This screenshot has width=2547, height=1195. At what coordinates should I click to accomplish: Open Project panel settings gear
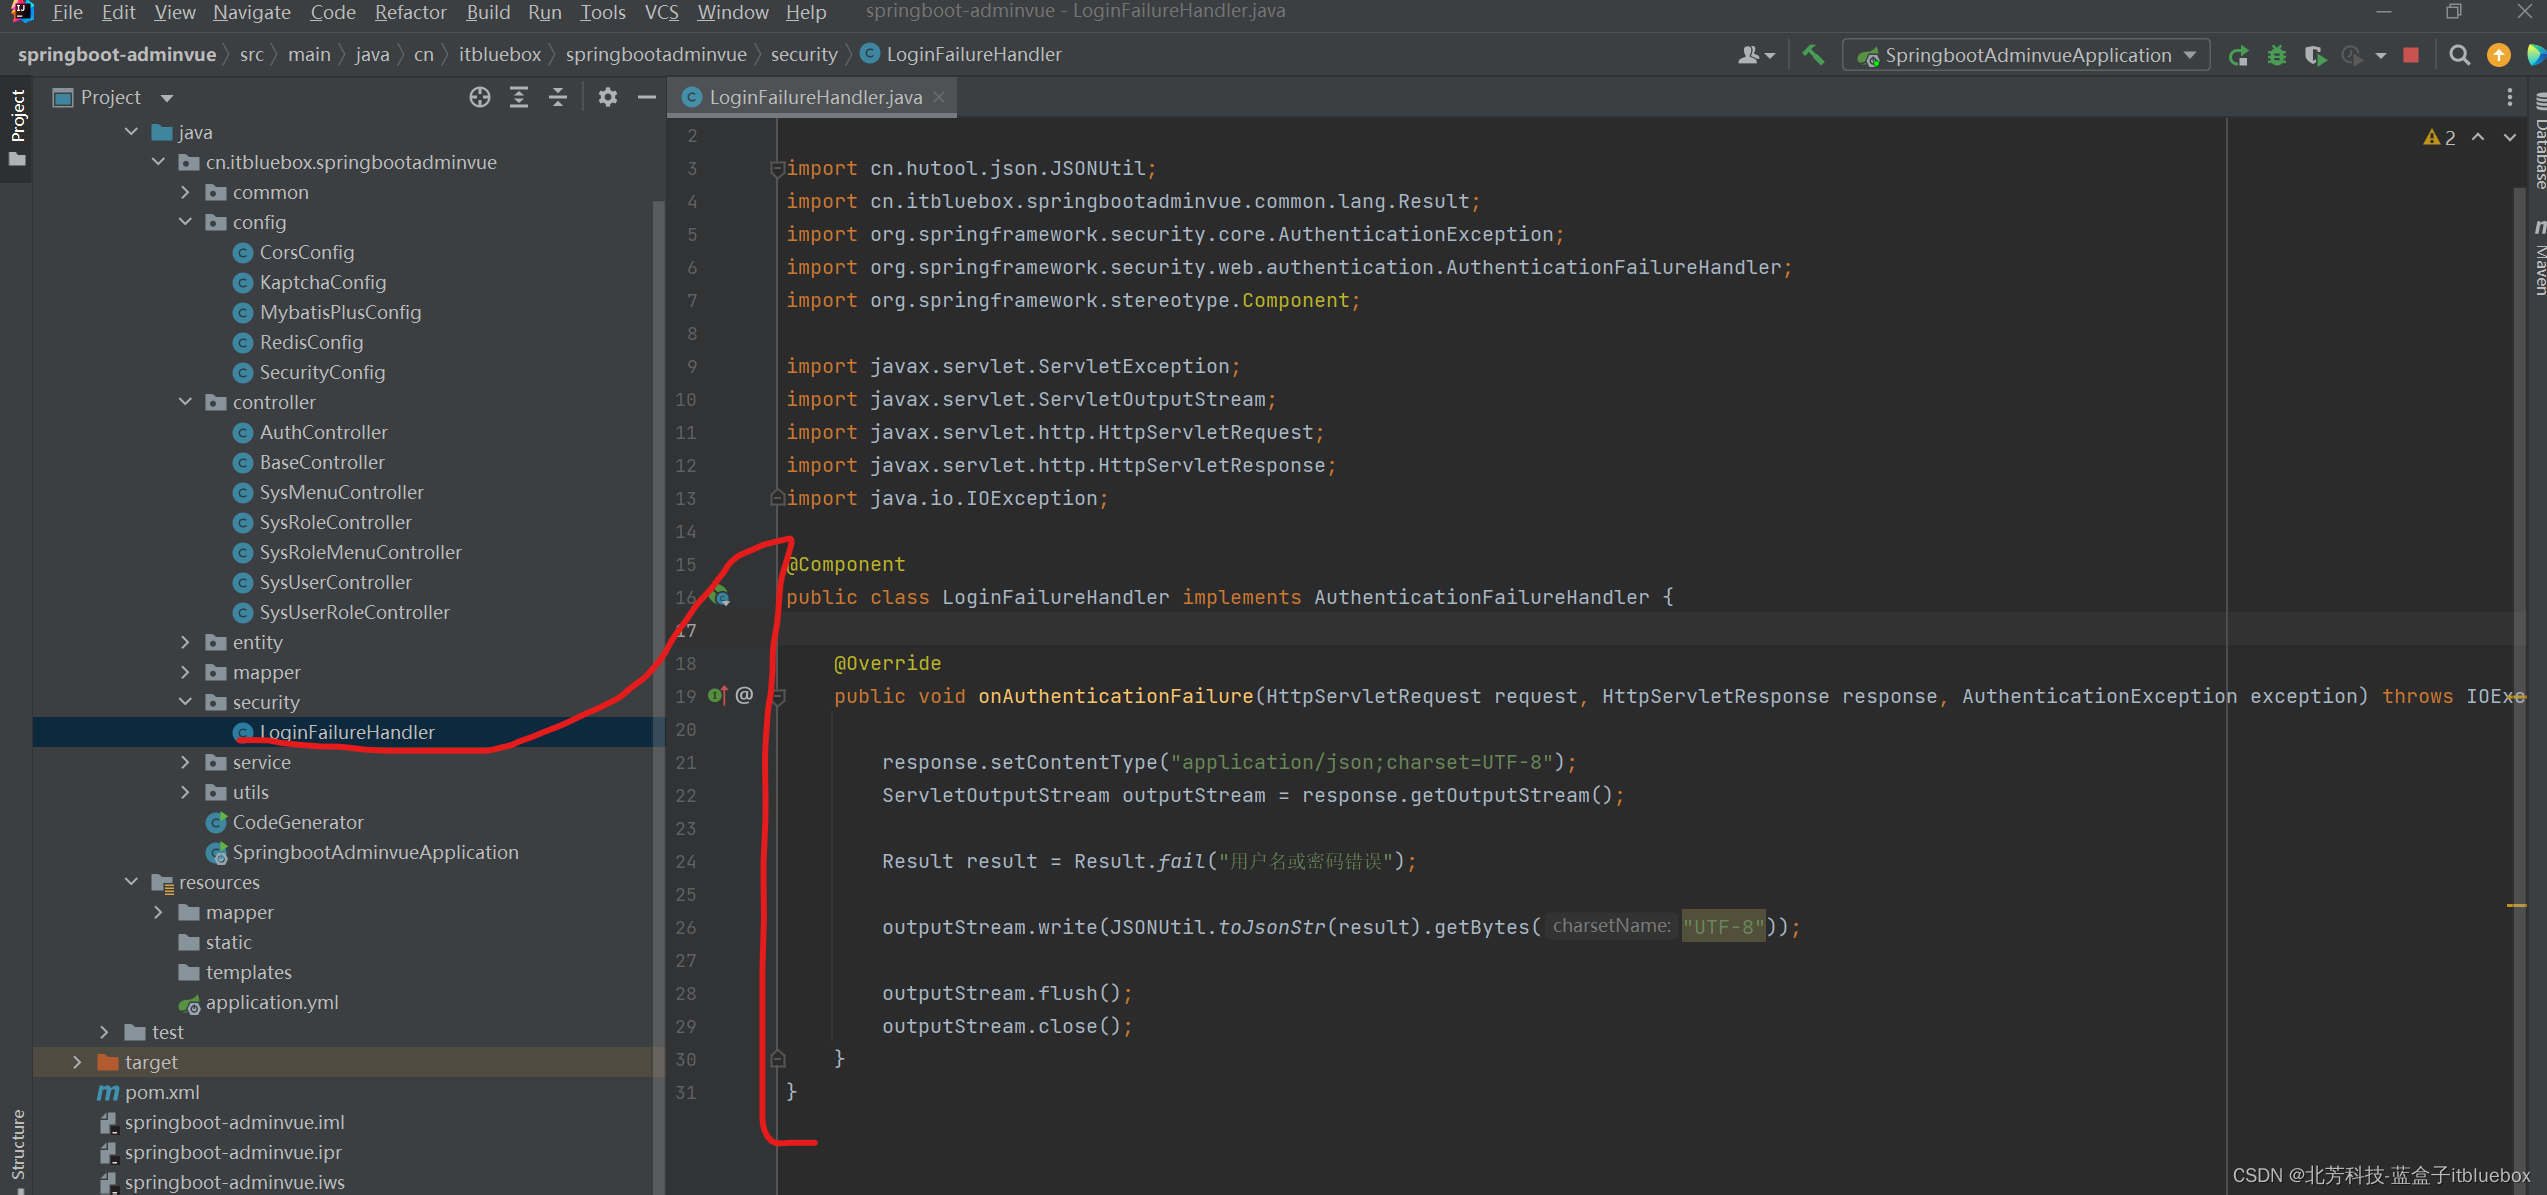point(607,97)
